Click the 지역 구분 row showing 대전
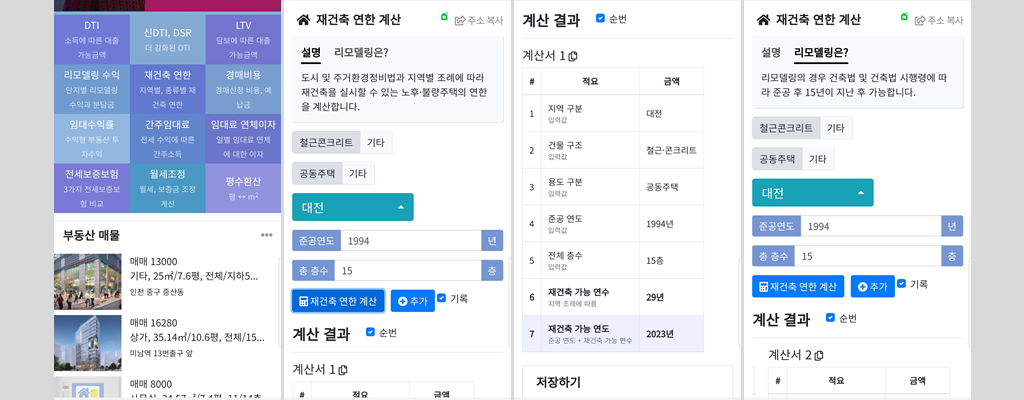 click(x=613, y=113)
